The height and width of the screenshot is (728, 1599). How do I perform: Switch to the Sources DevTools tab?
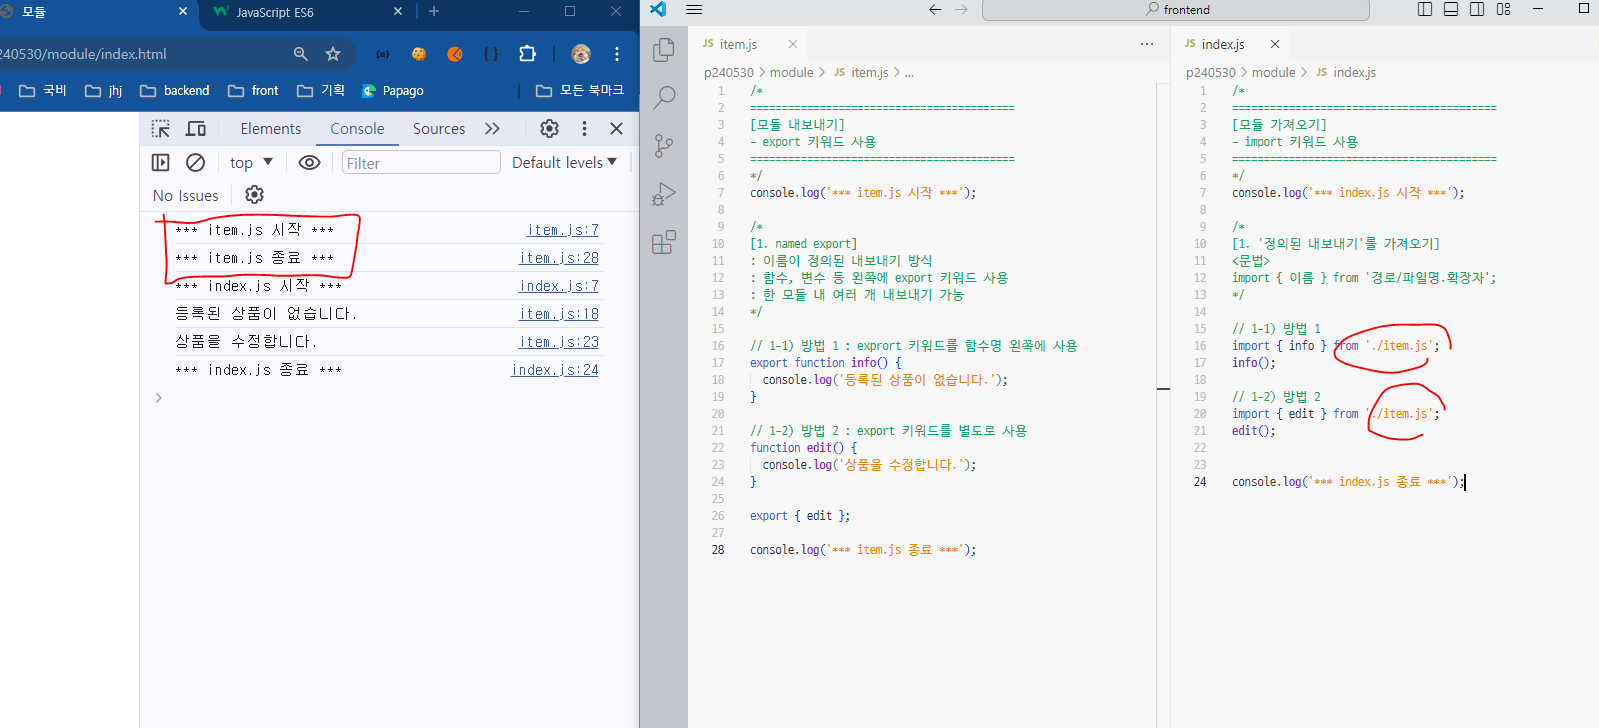pyautogui.click(x=439, y=129)
